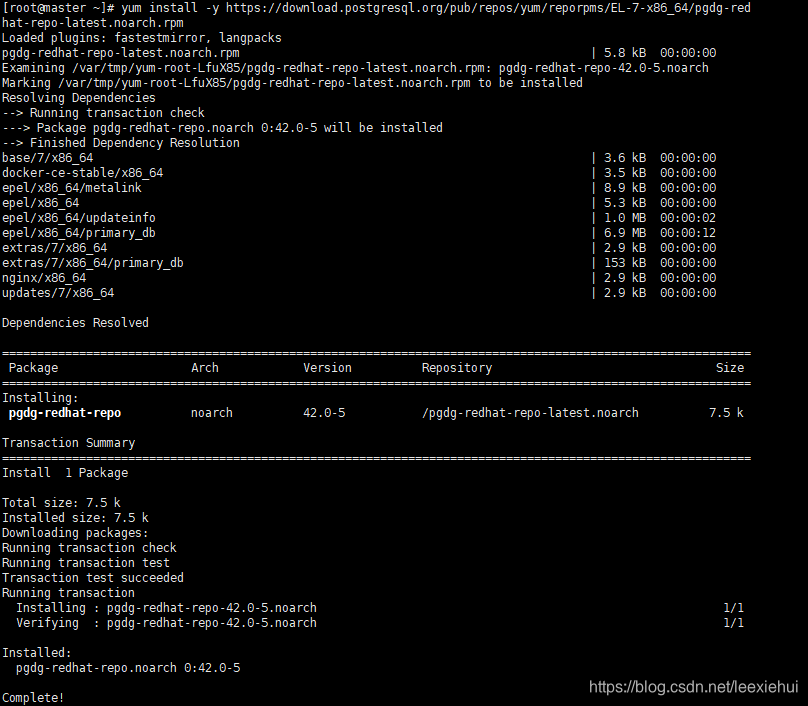Screen dimensions: 808x706
Task: Click the 00:00:12 download time value
Action: click(688, 232)
